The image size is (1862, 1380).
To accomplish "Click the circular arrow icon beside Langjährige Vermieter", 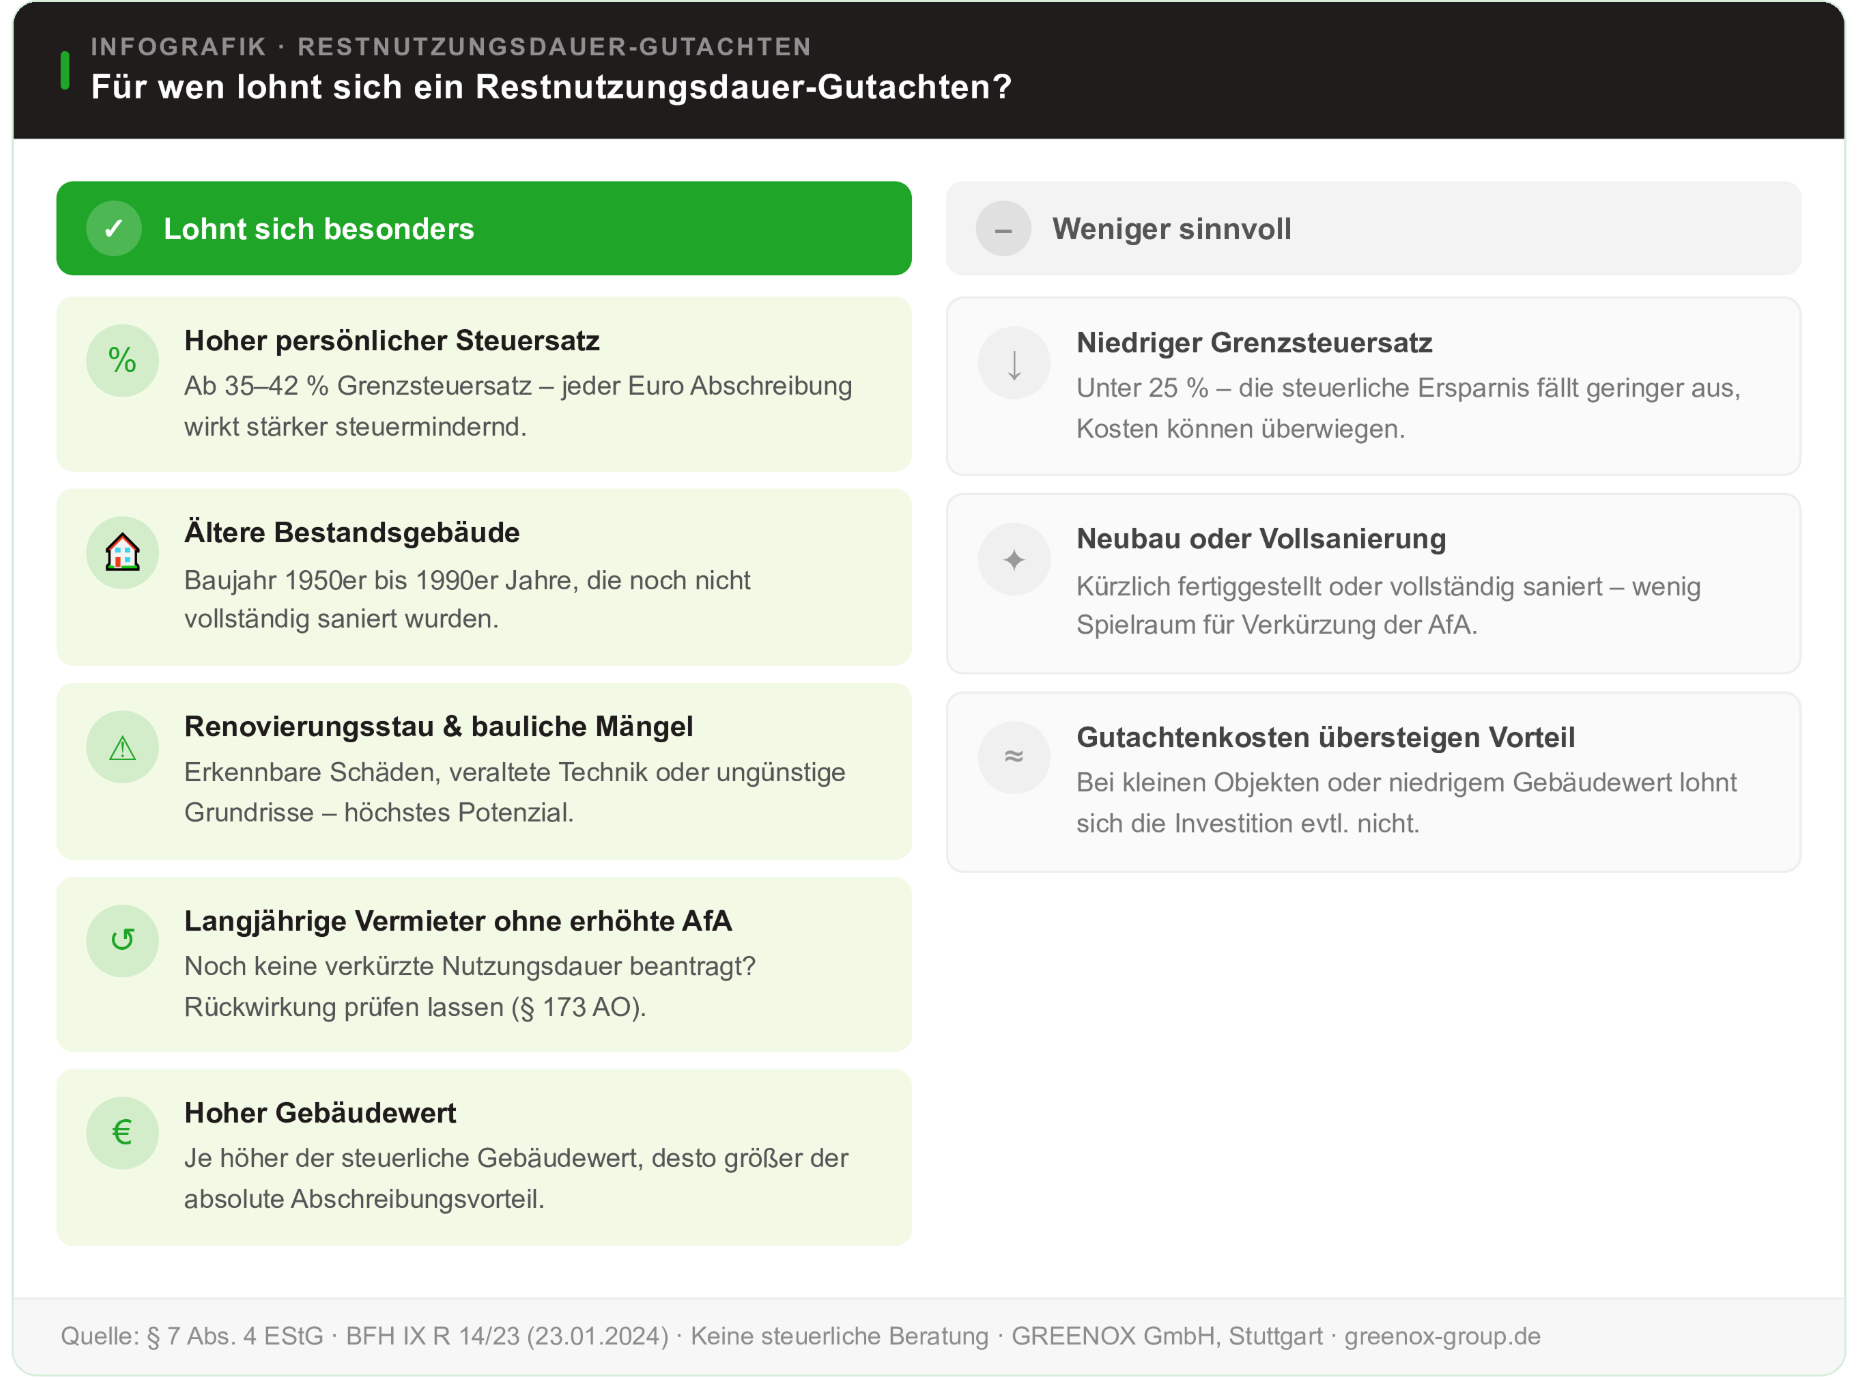I will click(x=122, y=940).
